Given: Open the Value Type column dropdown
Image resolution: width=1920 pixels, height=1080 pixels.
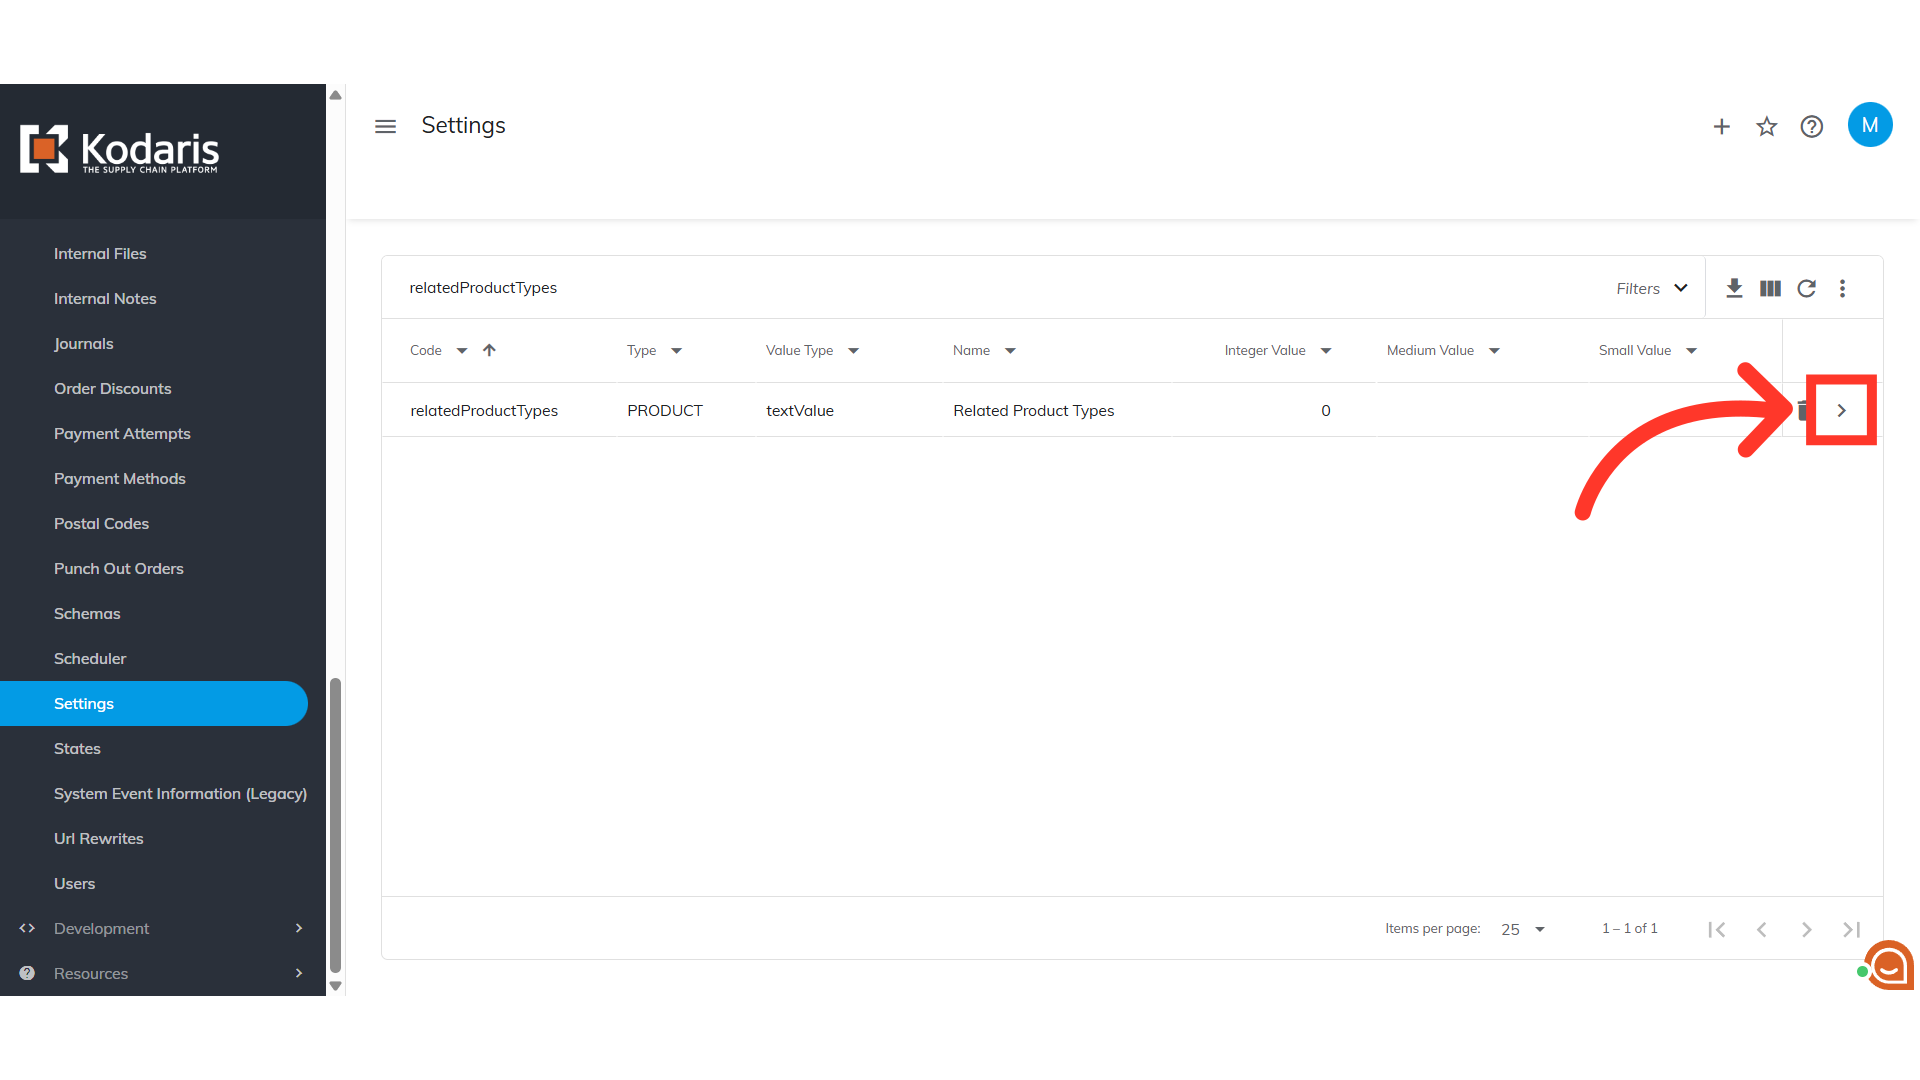Looking at the screenshot, I should [x=853, y=351].
